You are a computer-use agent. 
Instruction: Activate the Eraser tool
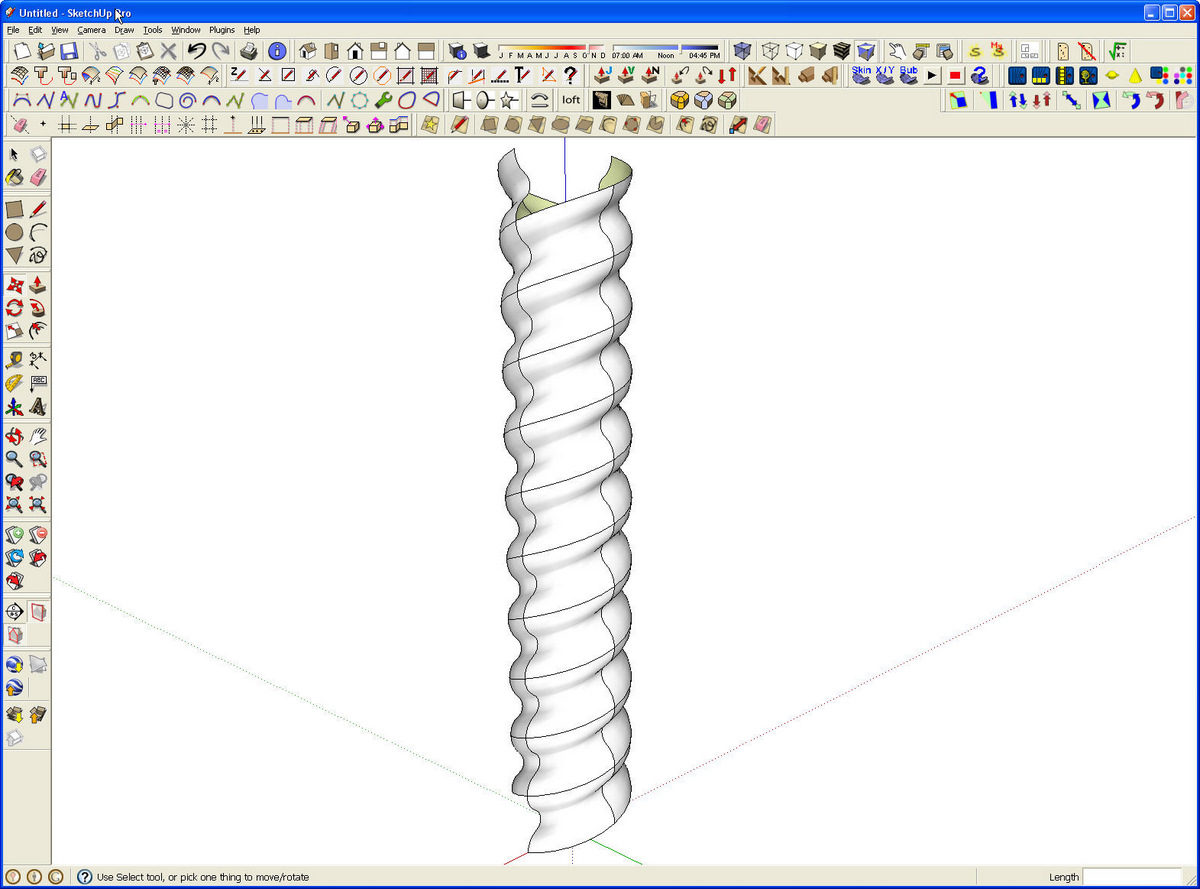pos(36,177)
